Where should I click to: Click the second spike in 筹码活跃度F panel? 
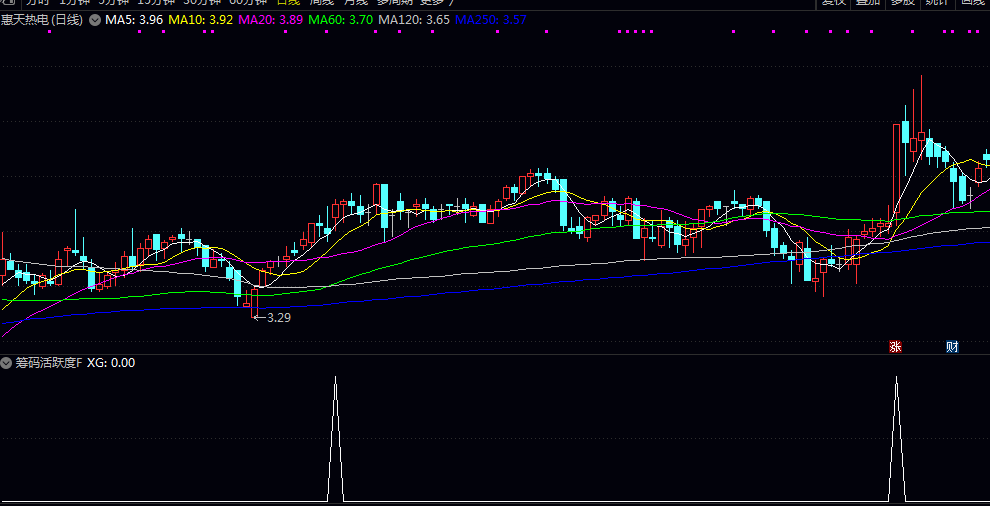(x=896, y=440)
